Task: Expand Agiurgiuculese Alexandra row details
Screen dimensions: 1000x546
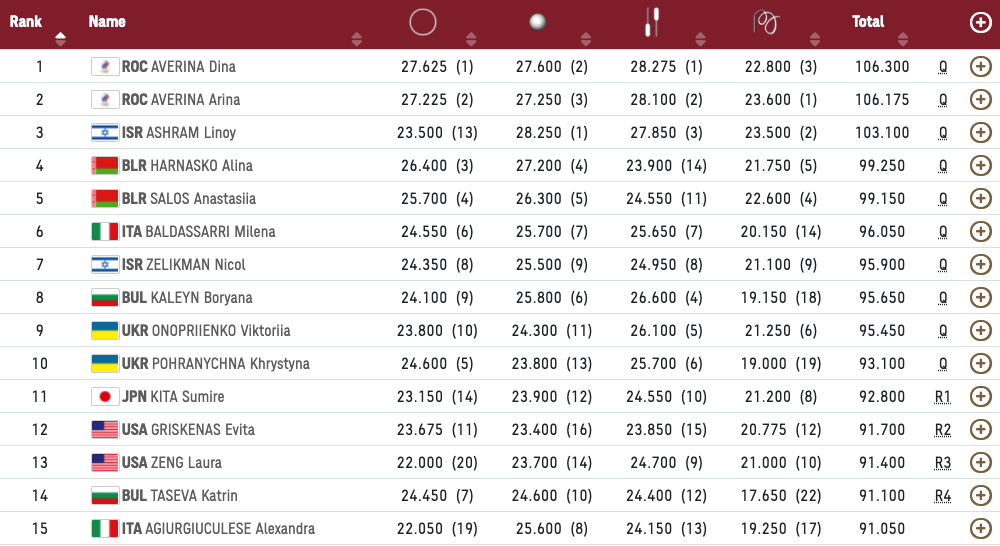Action: click(x=980, y=529)
